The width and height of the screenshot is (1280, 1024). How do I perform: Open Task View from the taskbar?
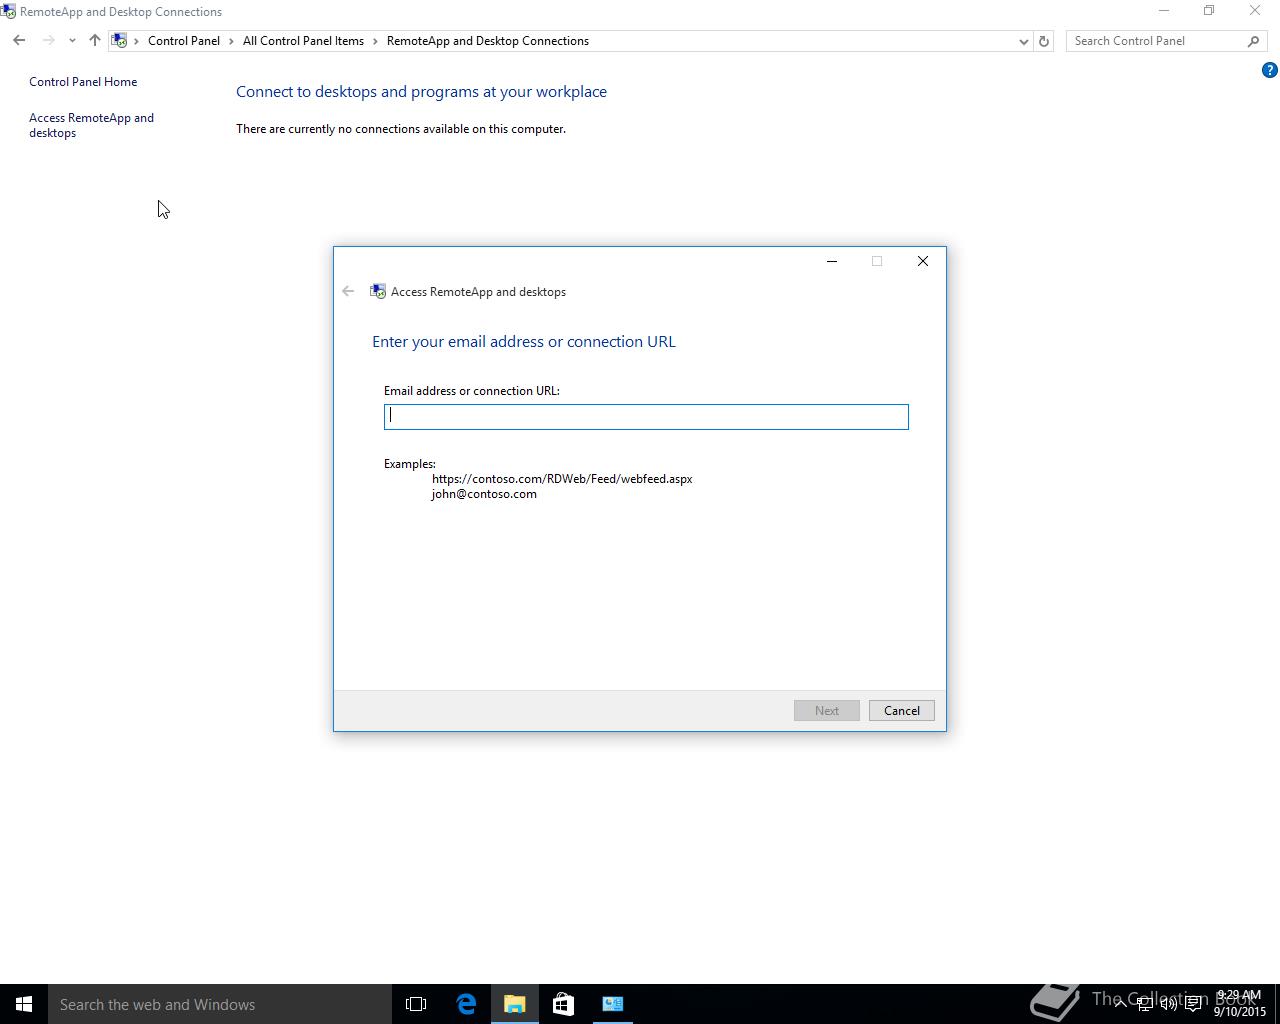(x=416, y=1004)
